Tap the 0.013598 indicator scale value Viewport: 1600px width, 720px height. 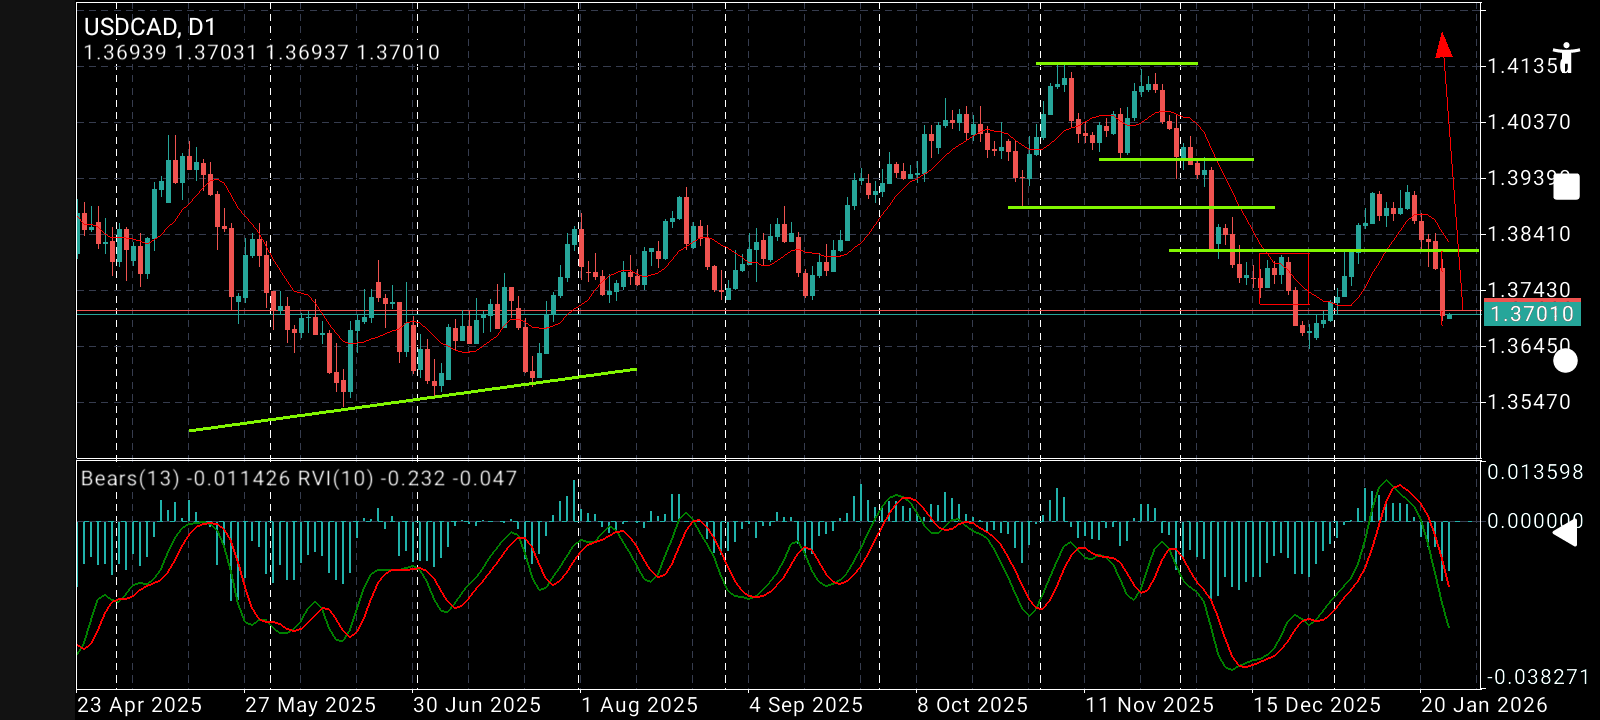coord(1535,472)
